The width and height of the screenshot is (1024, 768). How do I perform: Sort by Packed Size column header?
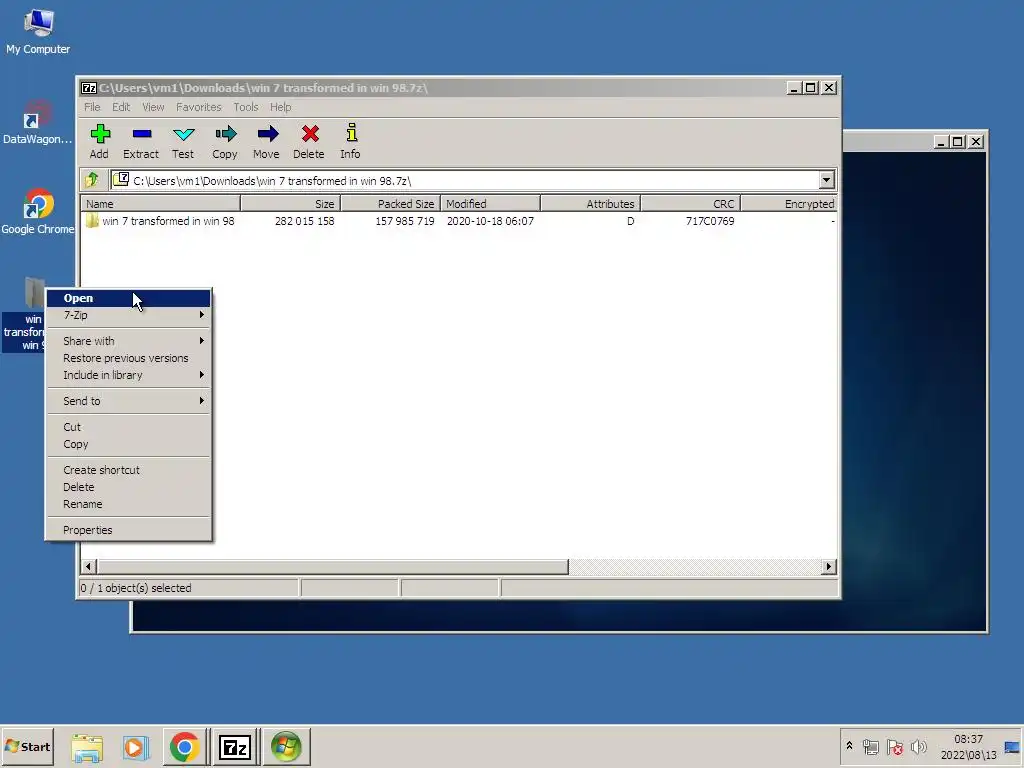tap(391, 204)
